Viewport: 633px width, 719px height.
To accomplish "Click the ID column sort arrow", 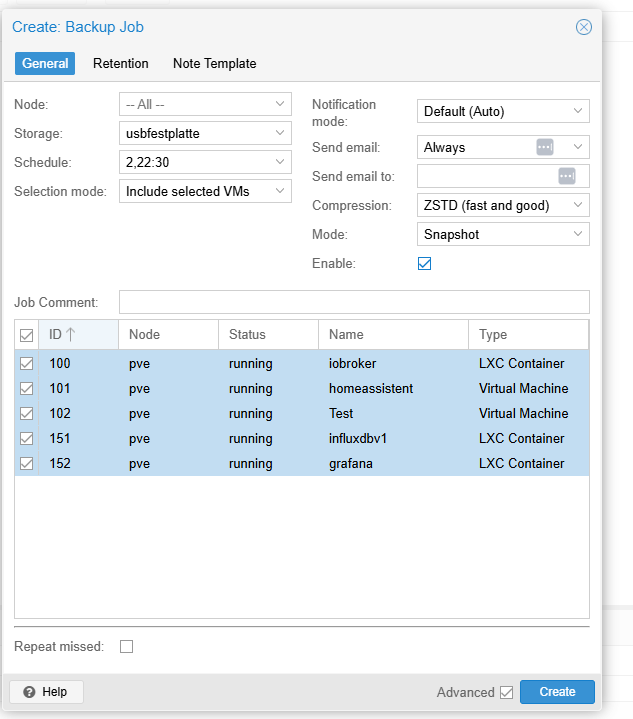I will tap(71, 335).
